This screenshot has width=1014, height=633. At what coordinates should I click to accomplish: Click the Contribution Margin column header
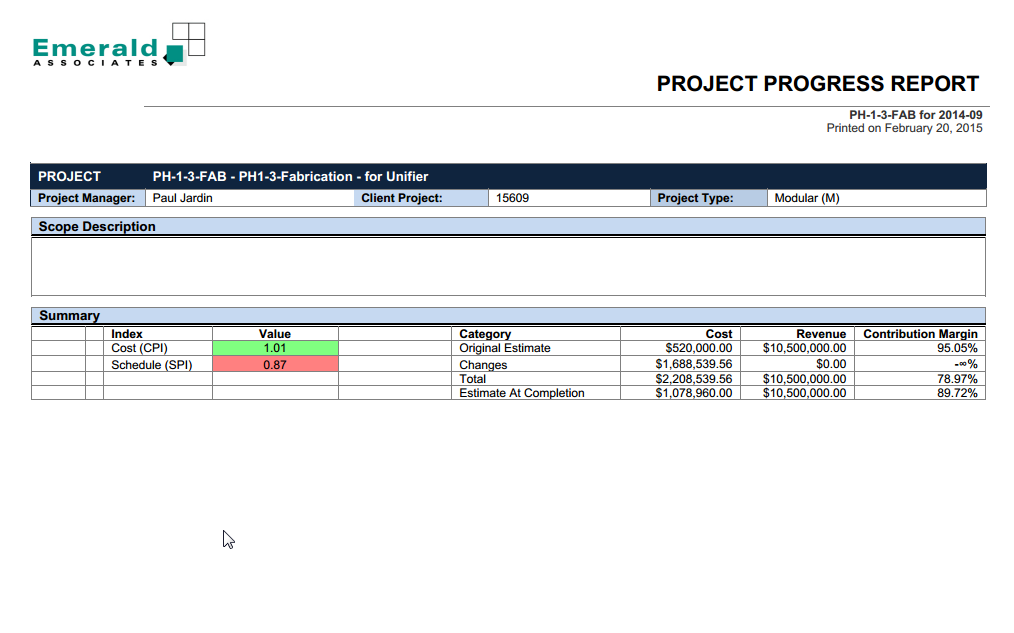coord(920,334)
